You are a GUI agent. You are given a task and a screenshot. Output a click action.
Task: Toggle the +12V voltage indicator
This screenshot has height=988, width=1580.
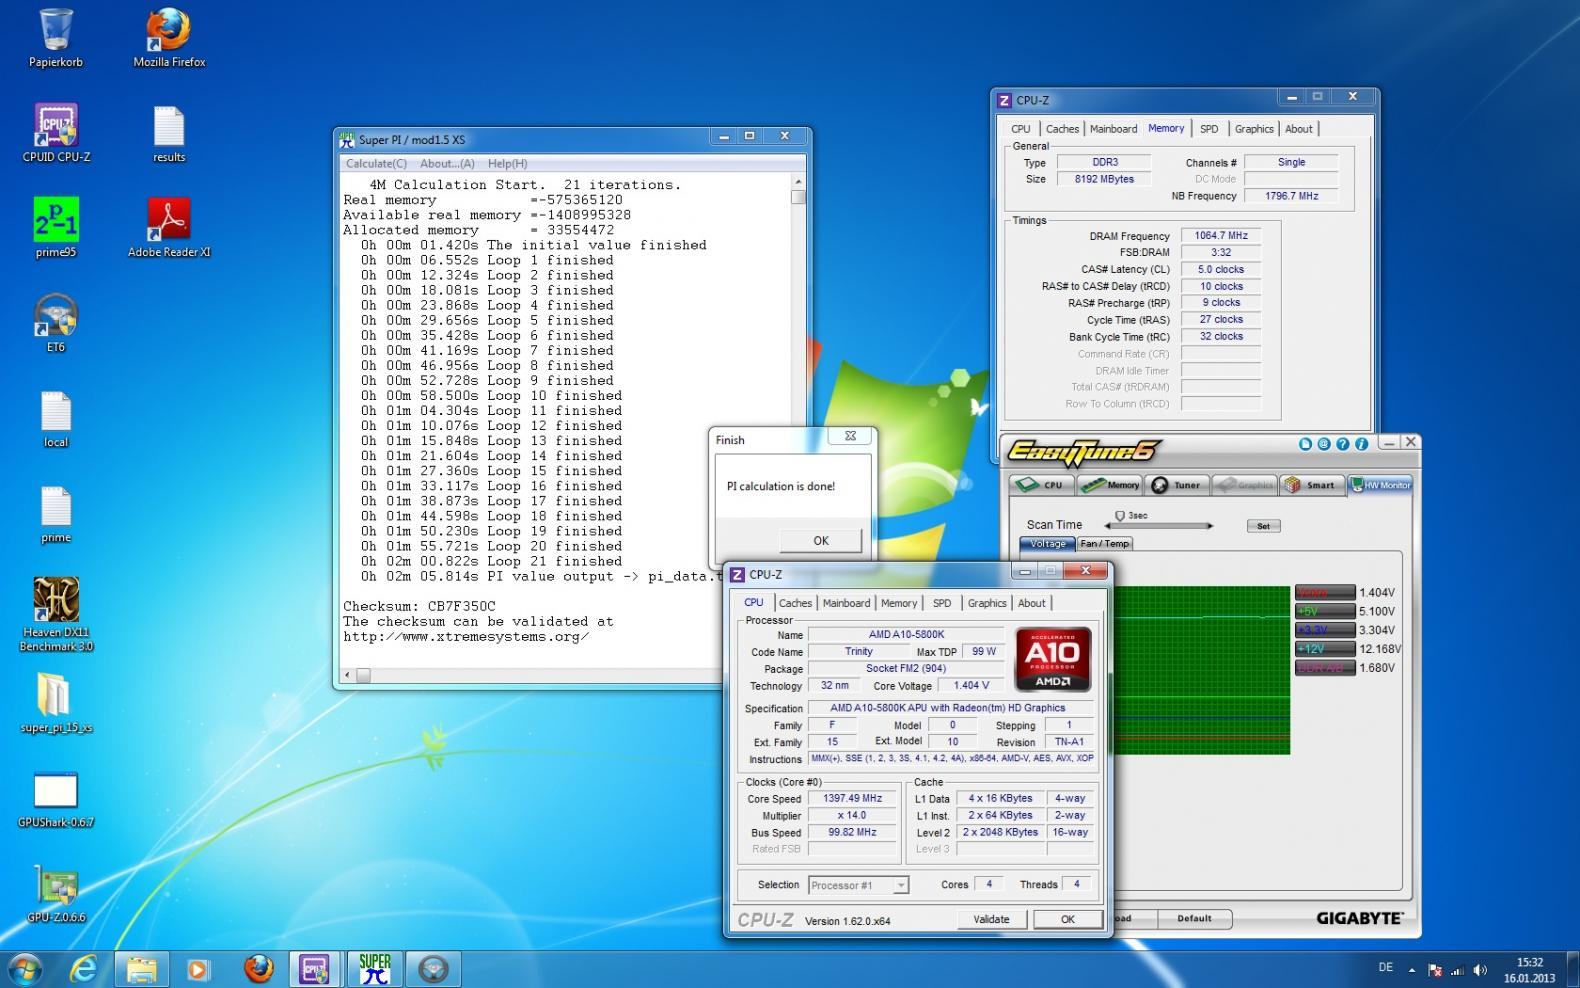(1325, 649)
